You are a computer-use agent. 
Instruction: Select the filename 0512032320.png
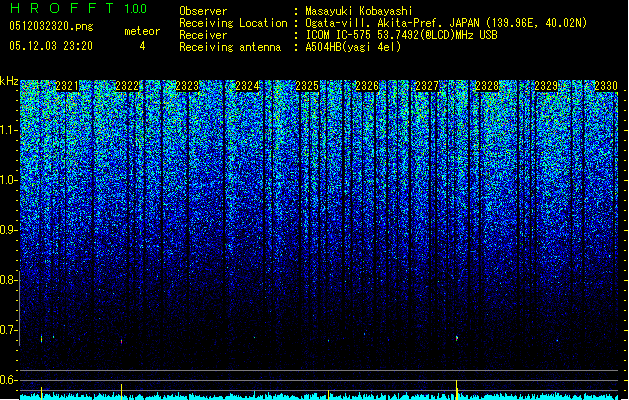point(51,26)
